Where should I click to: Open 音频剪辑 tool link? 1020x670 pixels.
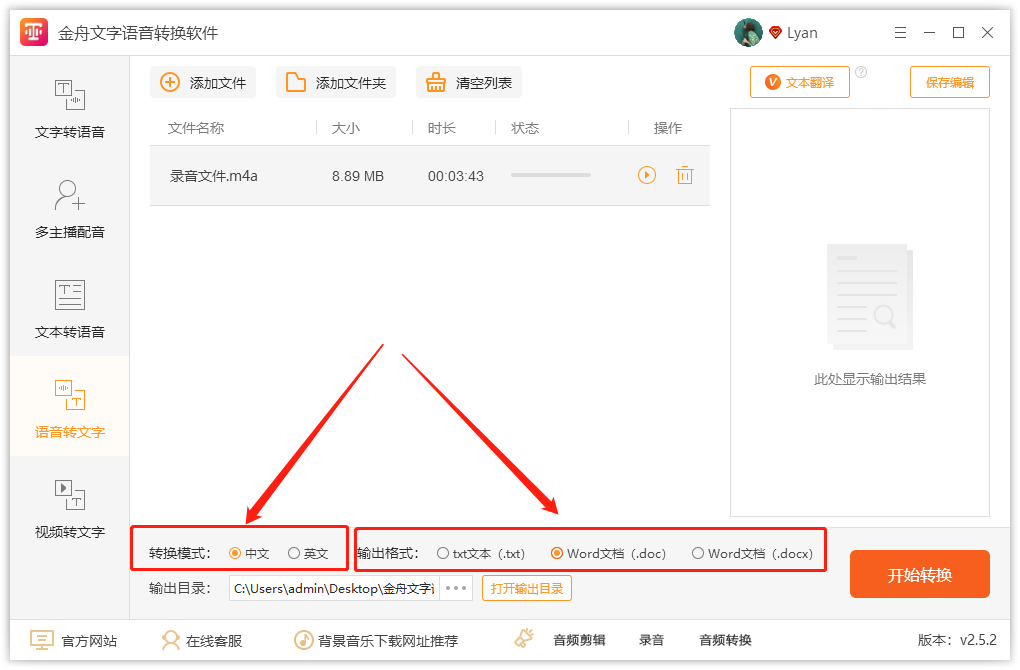pos(579,640)
